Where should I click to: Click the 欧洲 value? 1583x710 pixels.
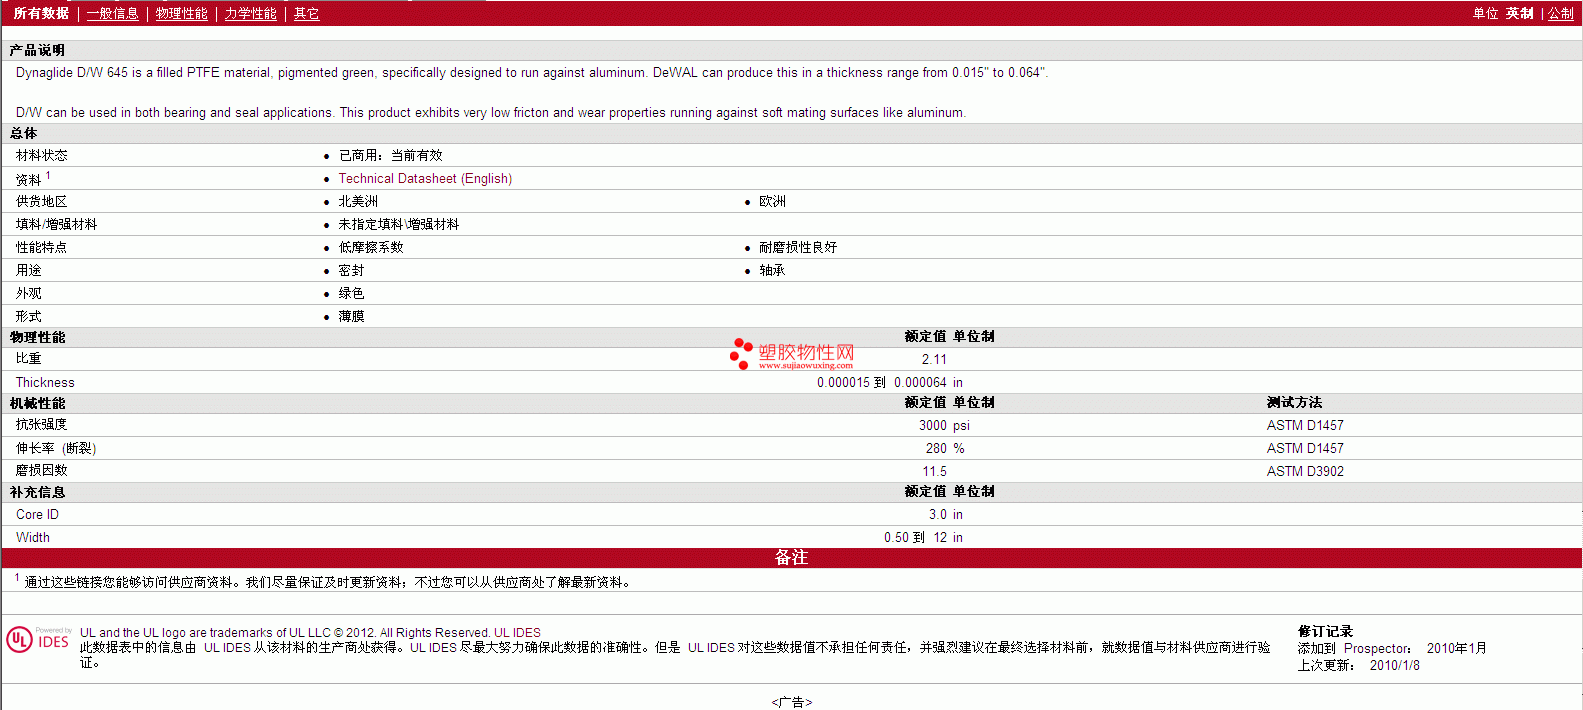pos(772,201)
